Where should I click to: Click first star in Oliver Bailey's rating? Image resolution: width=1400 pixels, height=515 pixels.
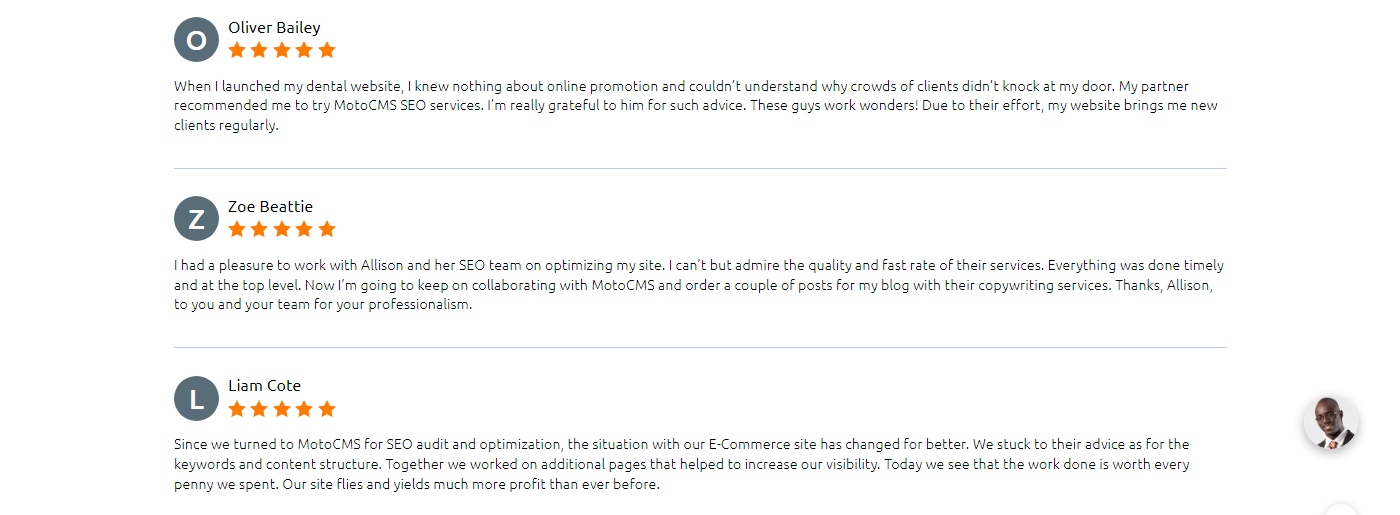(x=237, y=50)
